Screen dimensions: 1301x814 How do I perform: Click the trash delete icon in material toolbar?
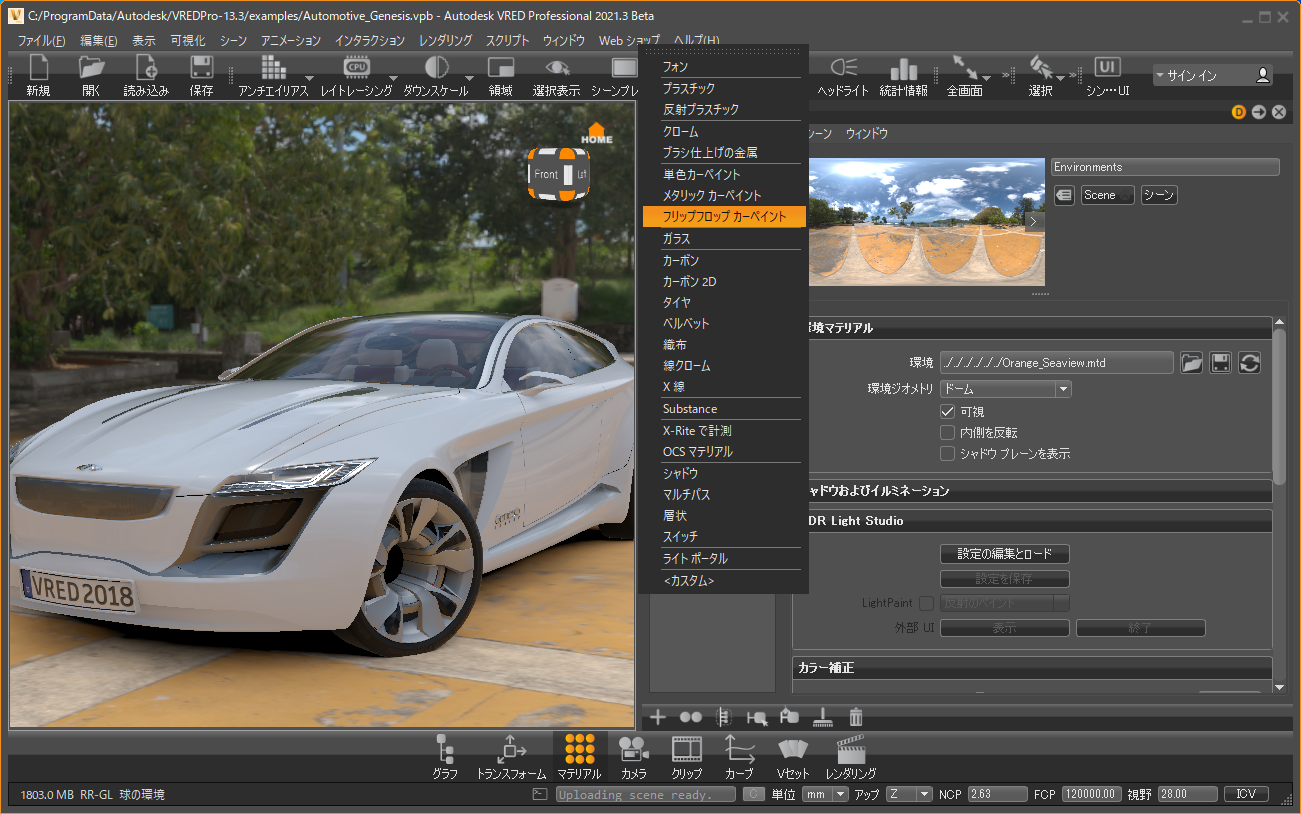(x=856, y=717)
